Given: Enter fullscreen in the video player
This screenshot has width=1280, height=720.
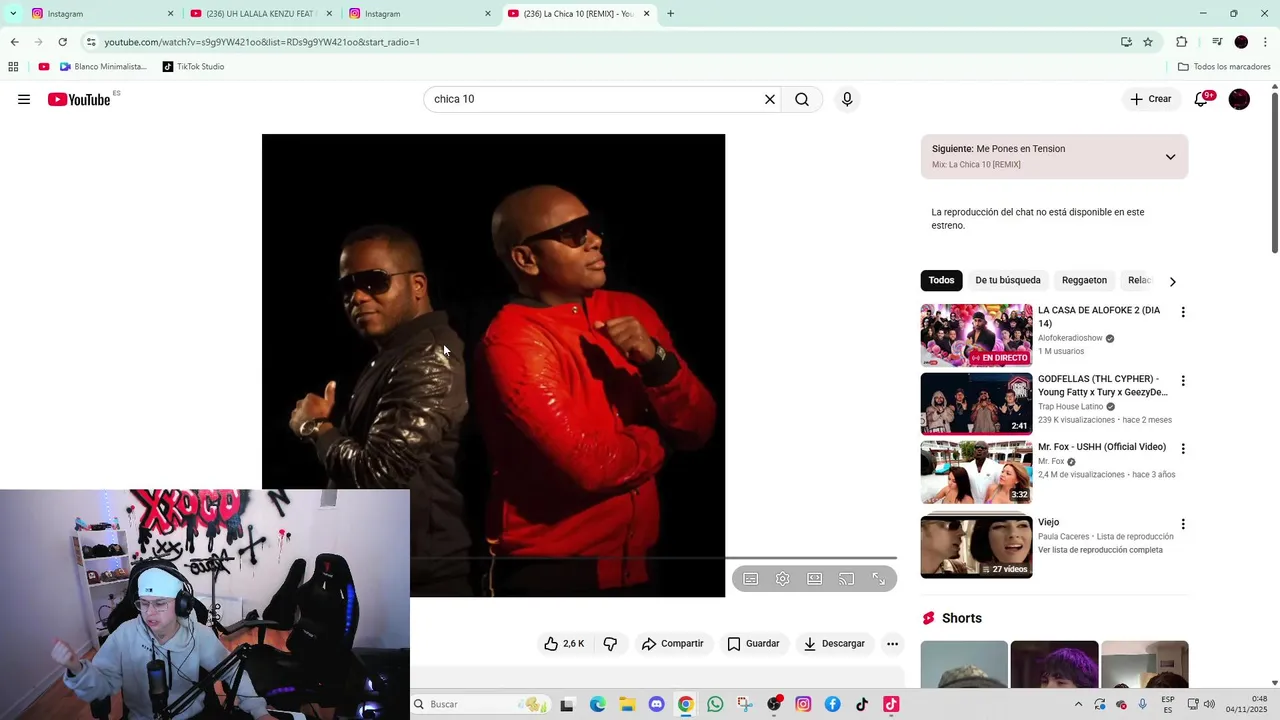Looking at the screenshot, I should point(879,579).
